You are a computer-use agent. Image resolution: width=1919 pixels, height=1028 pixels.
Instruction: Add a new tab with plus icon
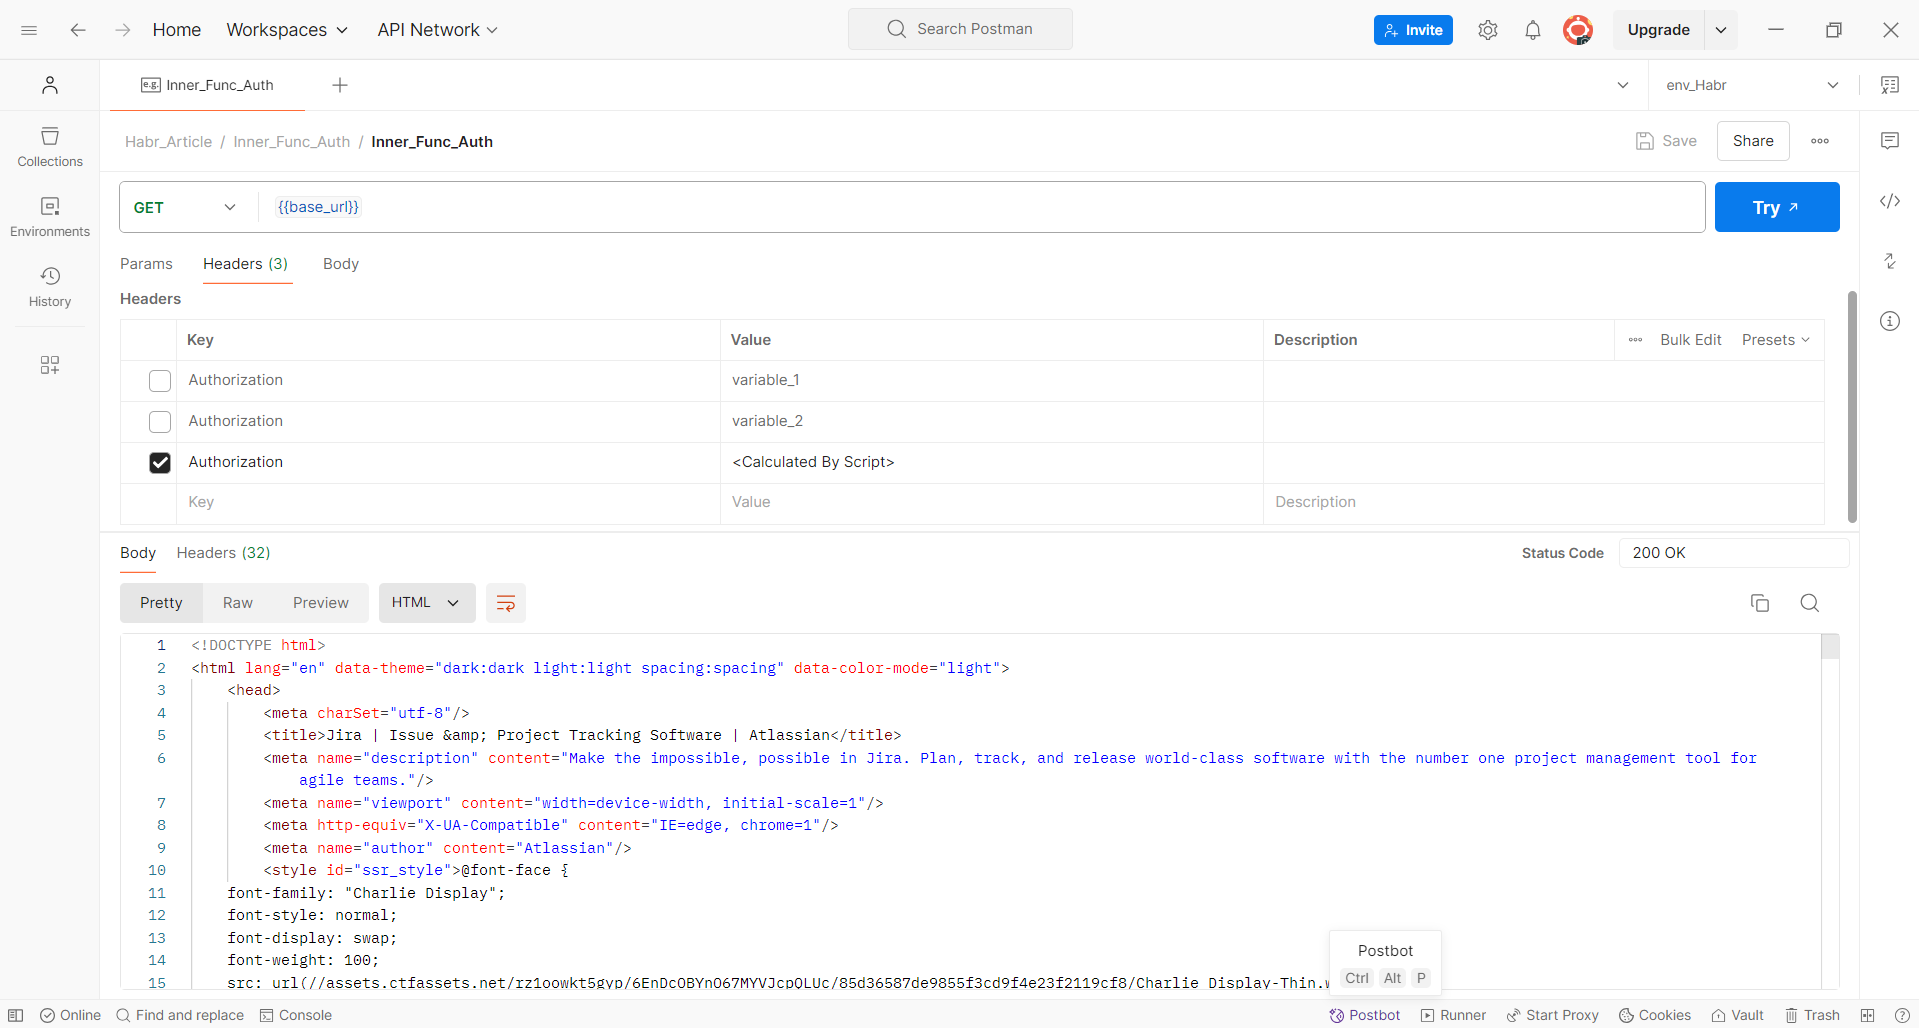[340, 85]
